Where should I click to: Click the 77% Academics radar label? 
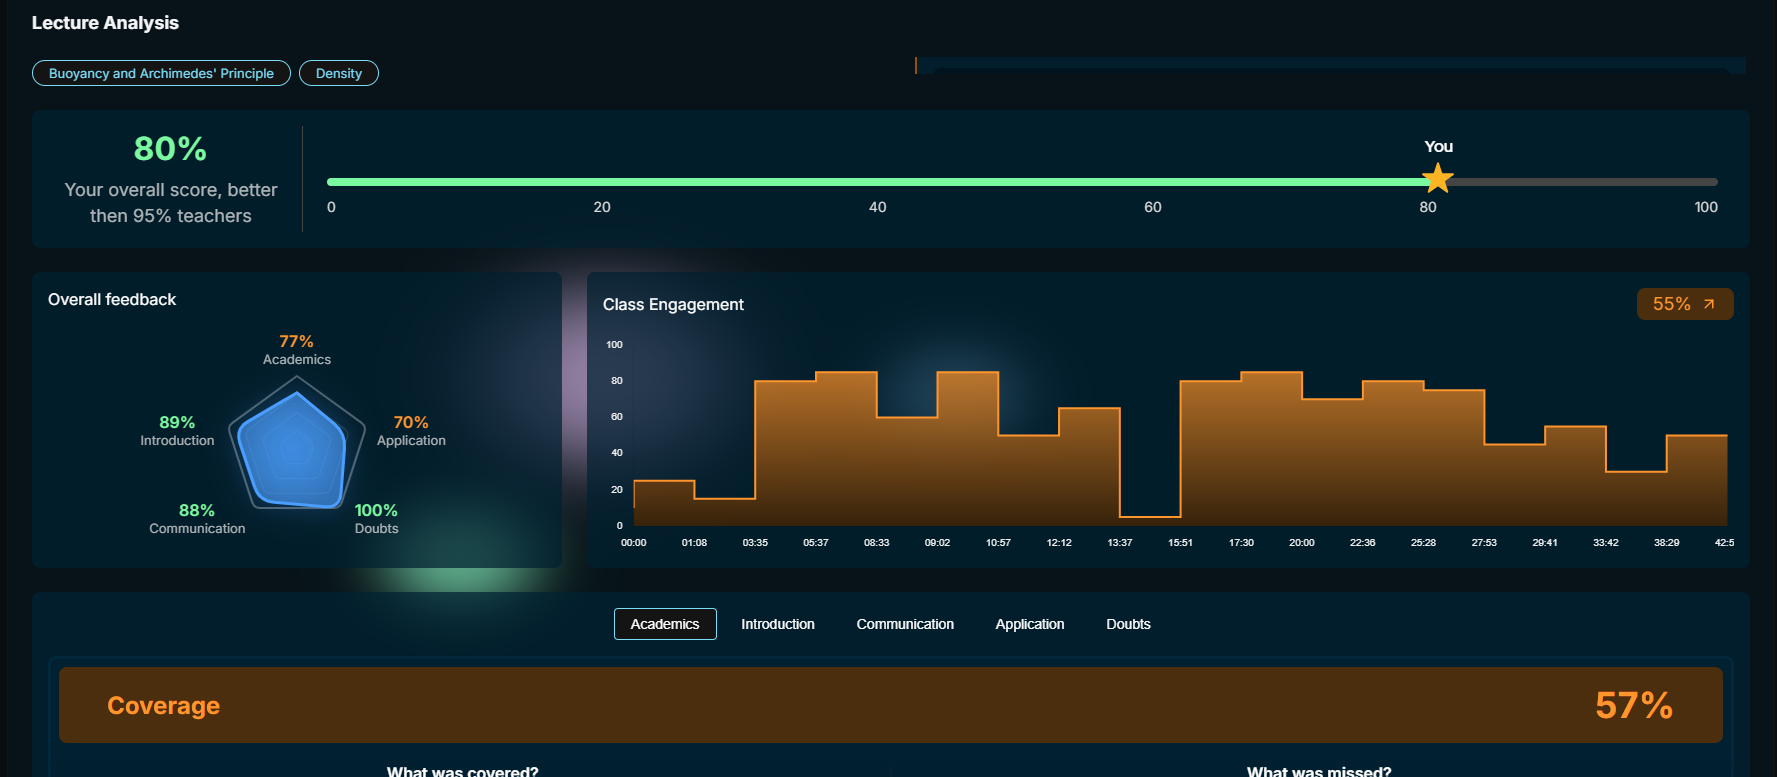pos(296,349)
